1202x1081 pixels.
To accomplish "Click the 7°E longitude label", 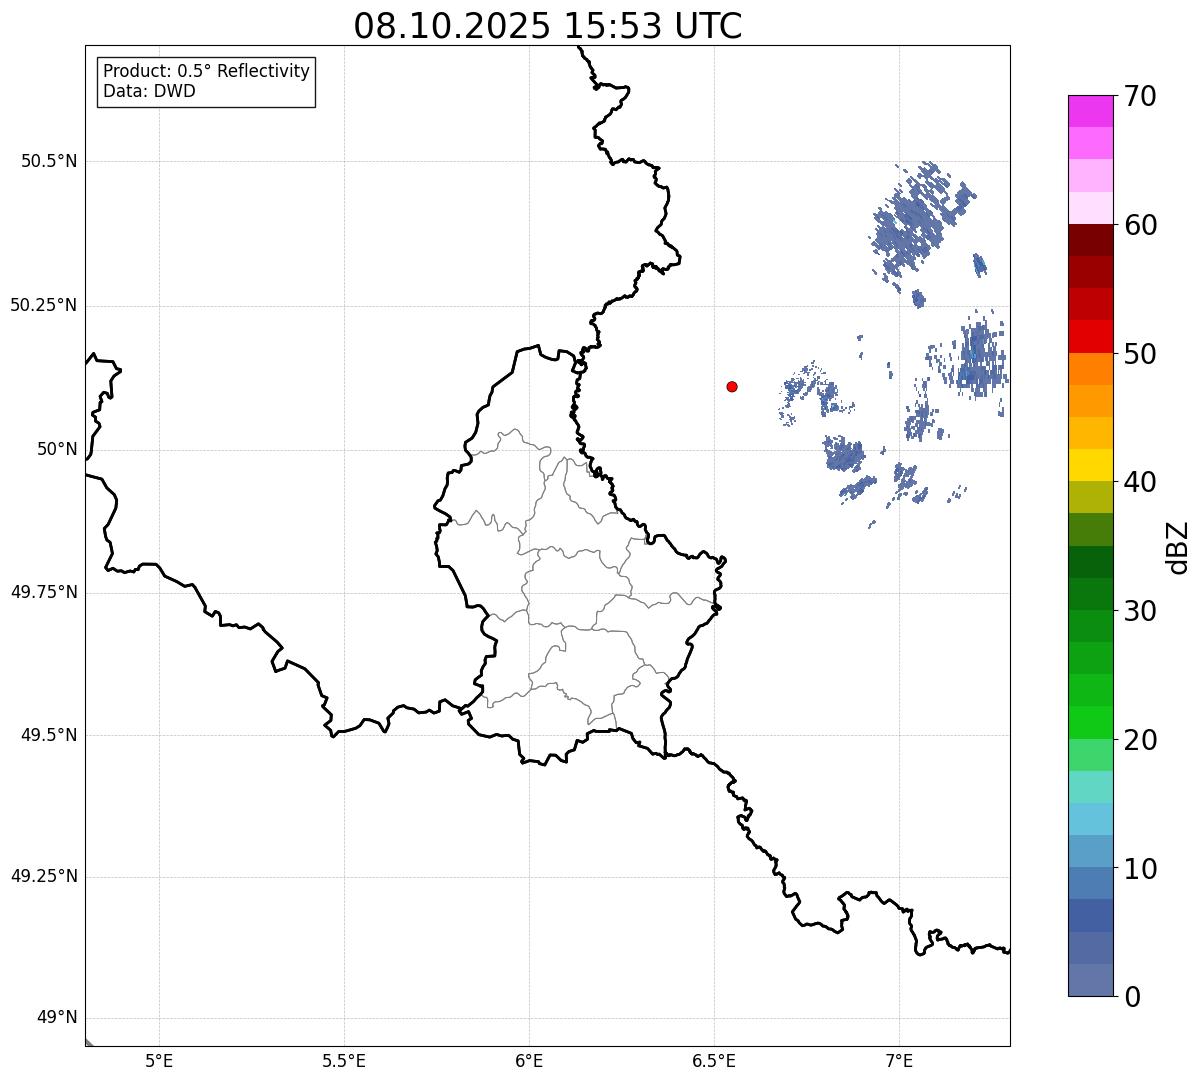I will [x=899, y=1061].
